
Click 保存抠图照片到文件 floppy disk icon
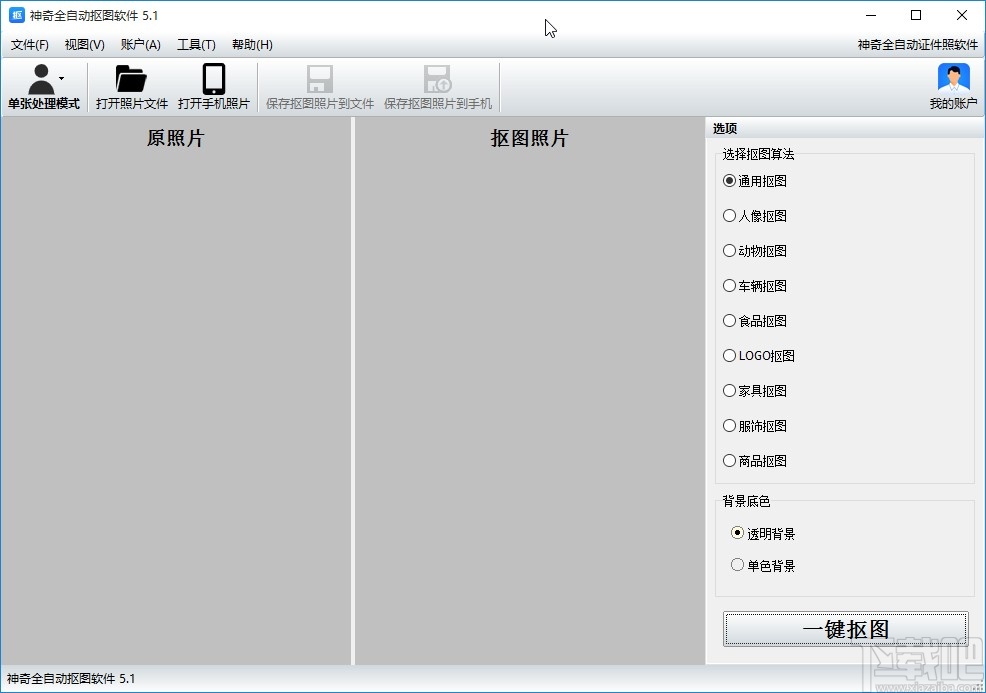319,79
